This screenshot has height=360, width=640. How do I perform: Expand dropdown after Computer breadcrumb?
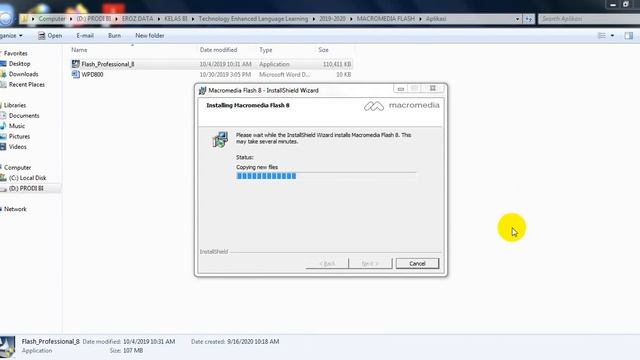pos(71,19)
